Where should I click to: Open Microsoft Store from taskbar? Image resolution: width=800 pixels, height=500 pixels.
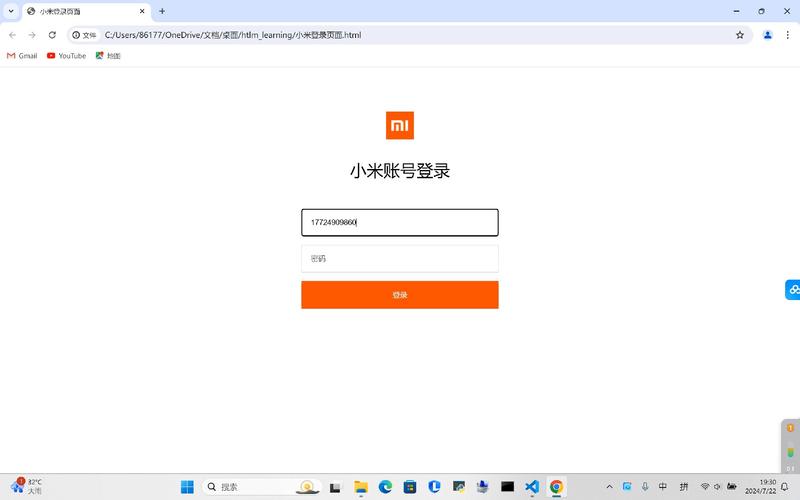tap(410, 487)
